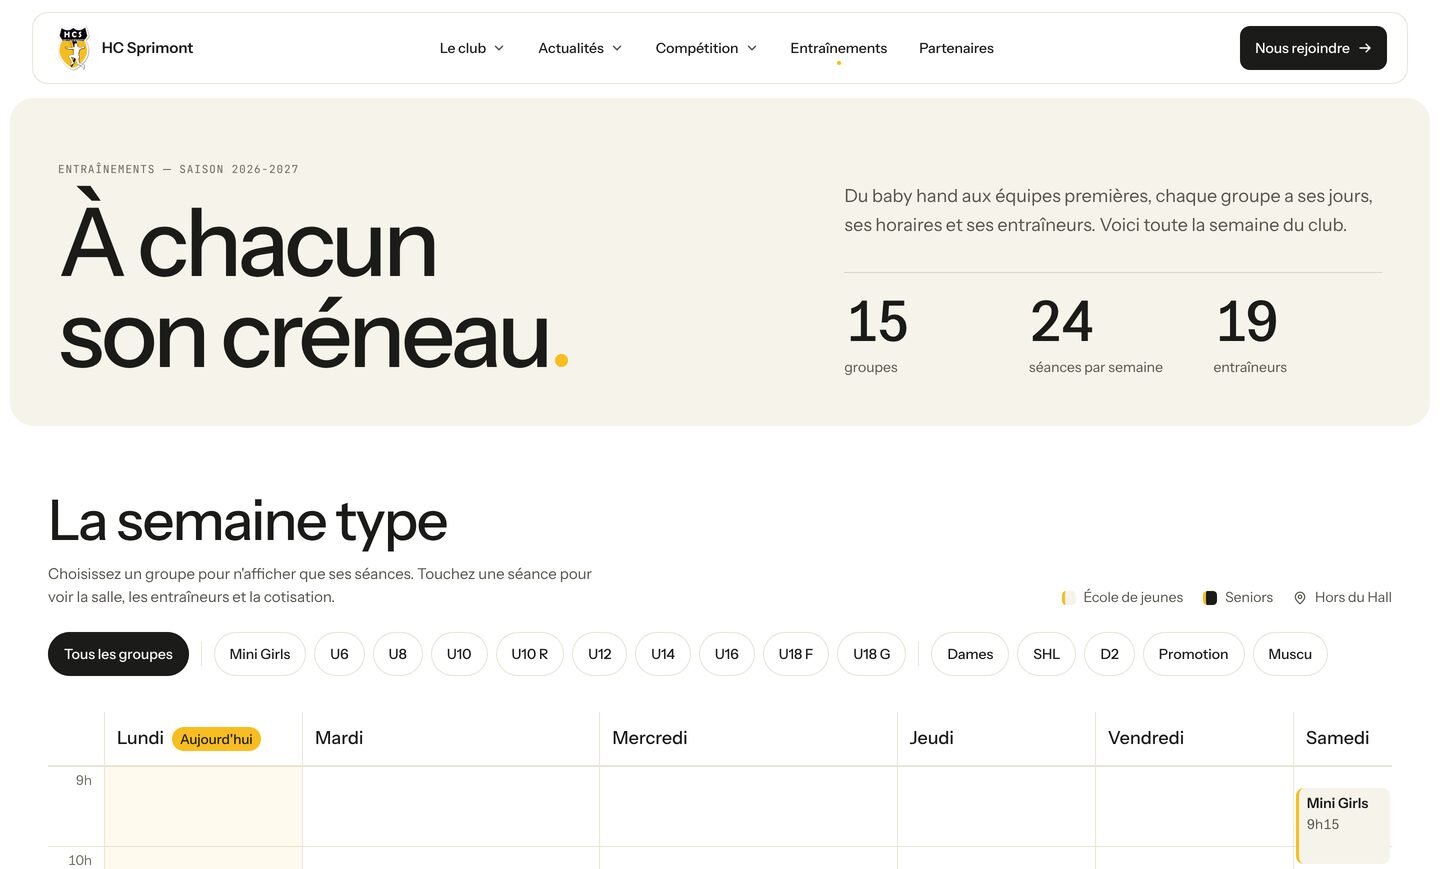Expand the Le club dropdown chevron
The width and height of the screenshot is (1440, 869).
499,48
